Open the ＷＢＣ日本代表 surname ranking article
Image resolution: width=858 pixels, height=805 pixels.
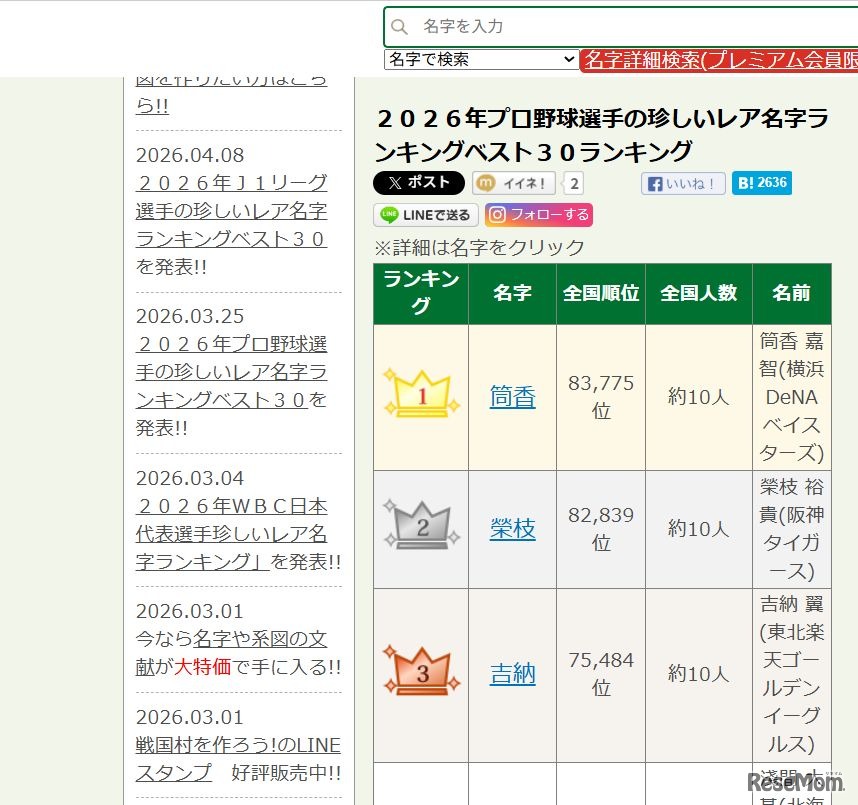(x=230, y=532)
